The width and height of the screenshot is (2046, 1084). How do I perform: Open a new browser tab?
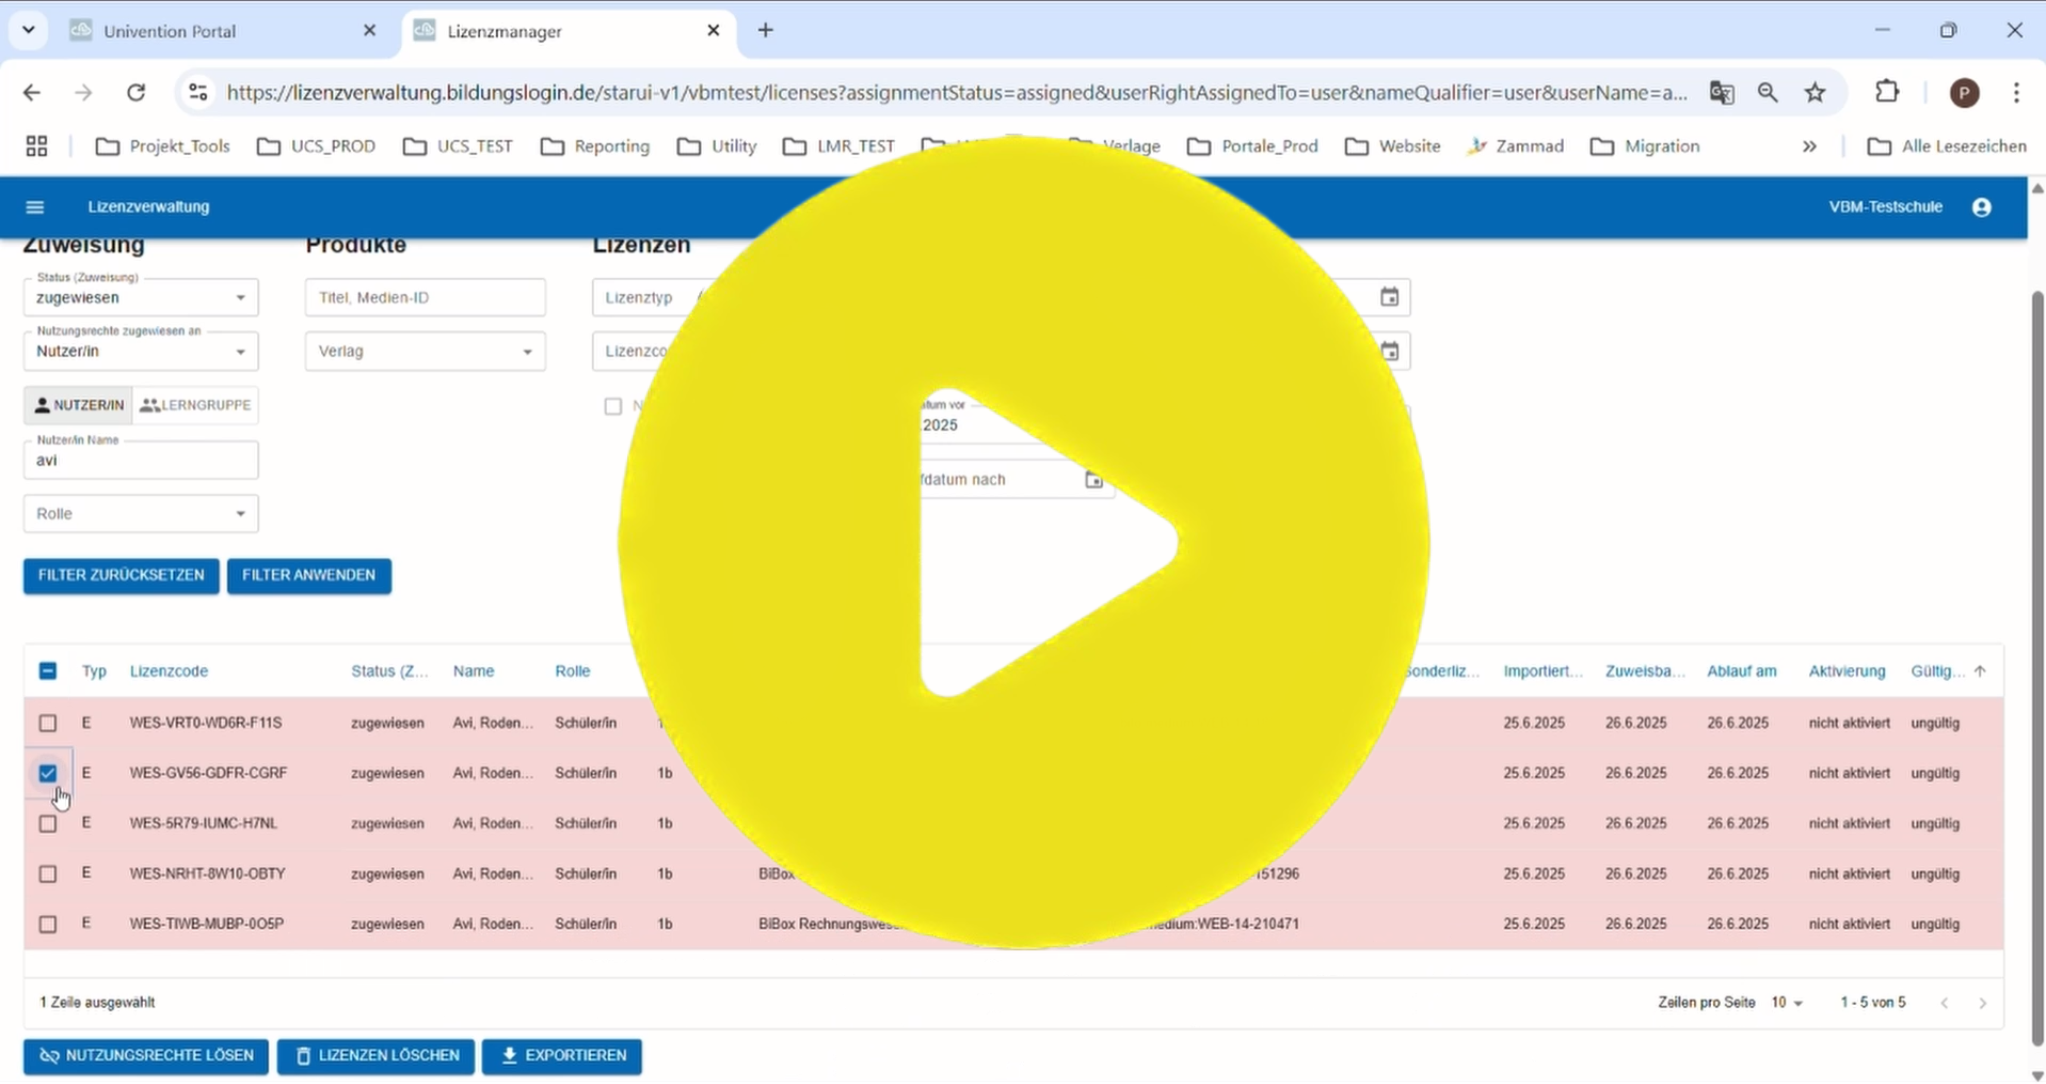765,30
